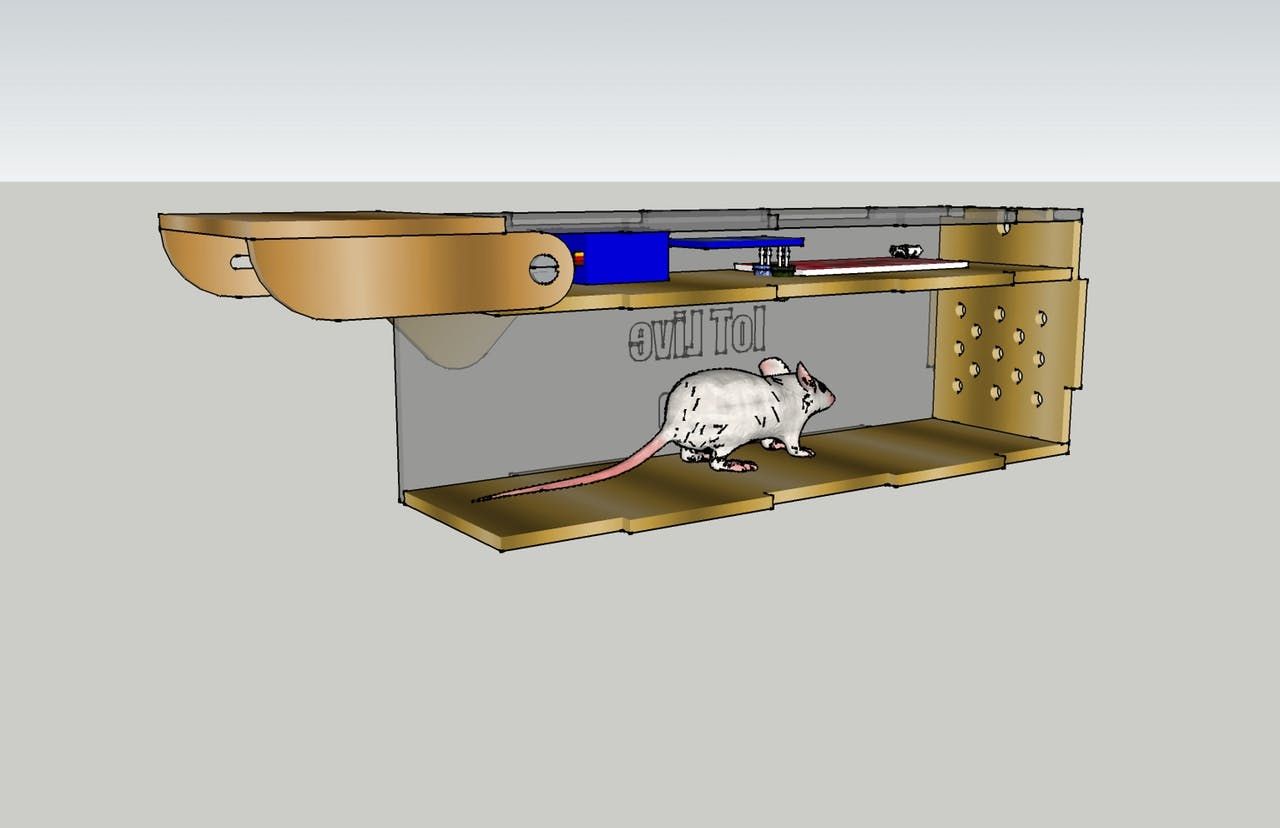Select the green sensor module on the PCB
1280x828 pixels.
[x=782, y=271]
